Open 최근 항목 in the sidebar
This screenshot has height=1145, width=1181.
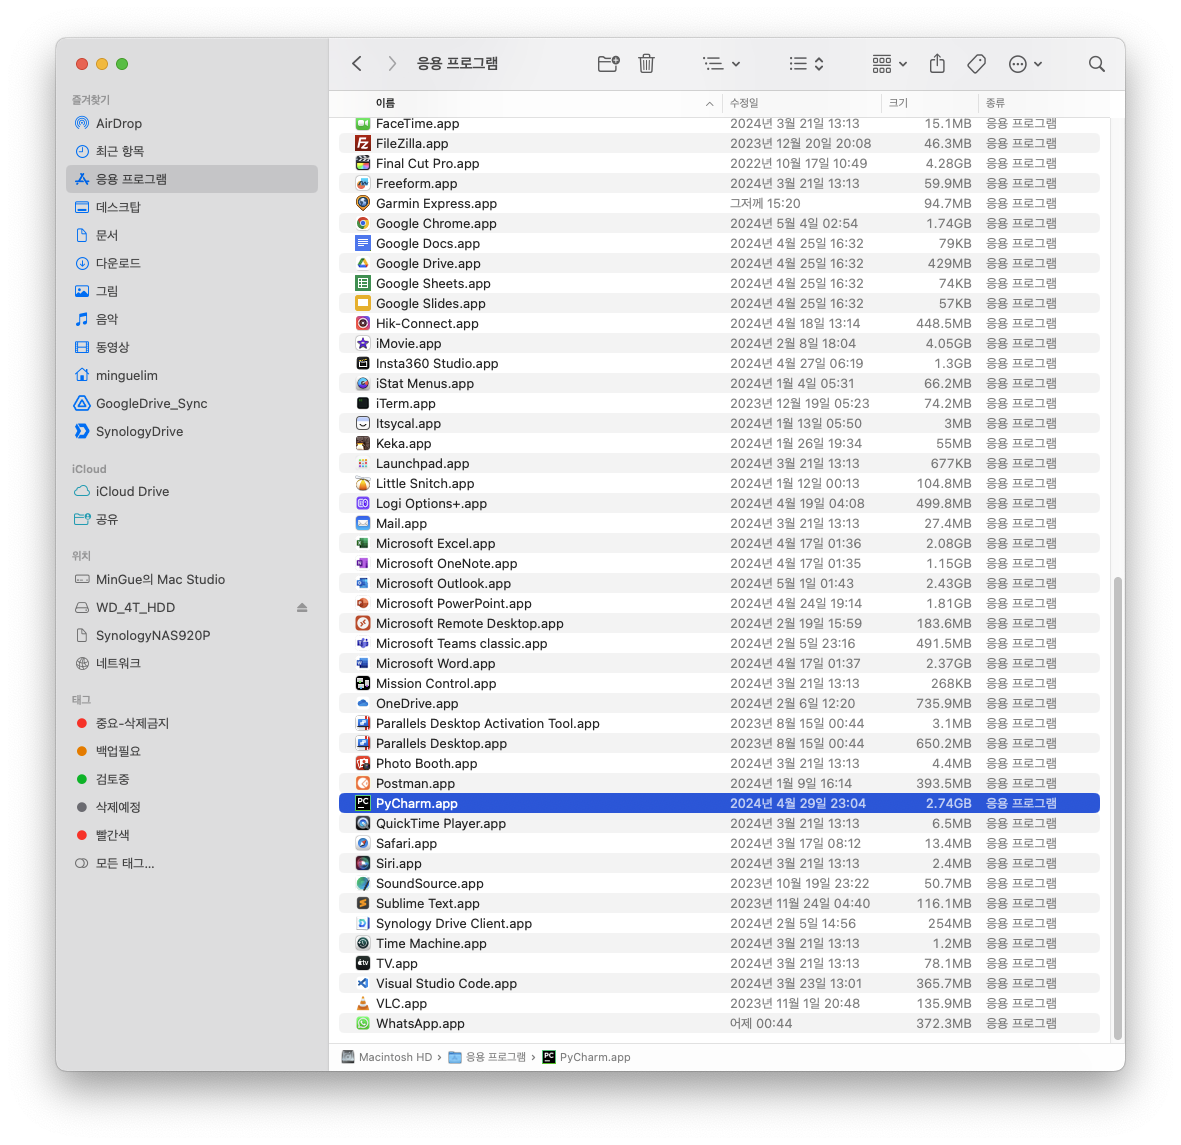point(192,151)
